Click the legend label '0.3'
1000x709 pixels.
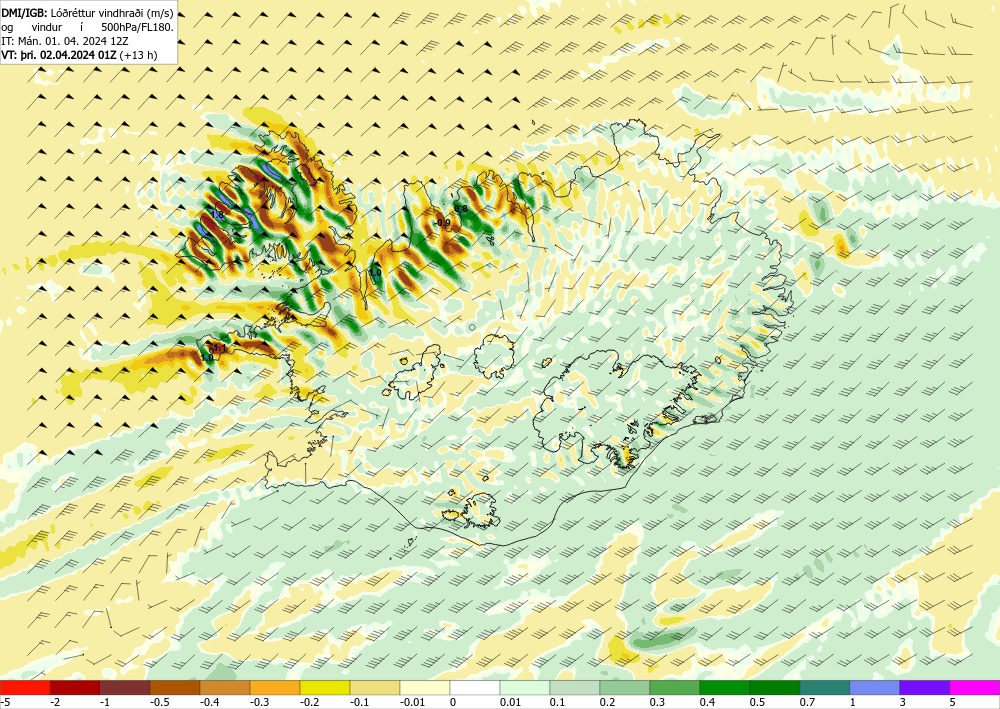658,702
